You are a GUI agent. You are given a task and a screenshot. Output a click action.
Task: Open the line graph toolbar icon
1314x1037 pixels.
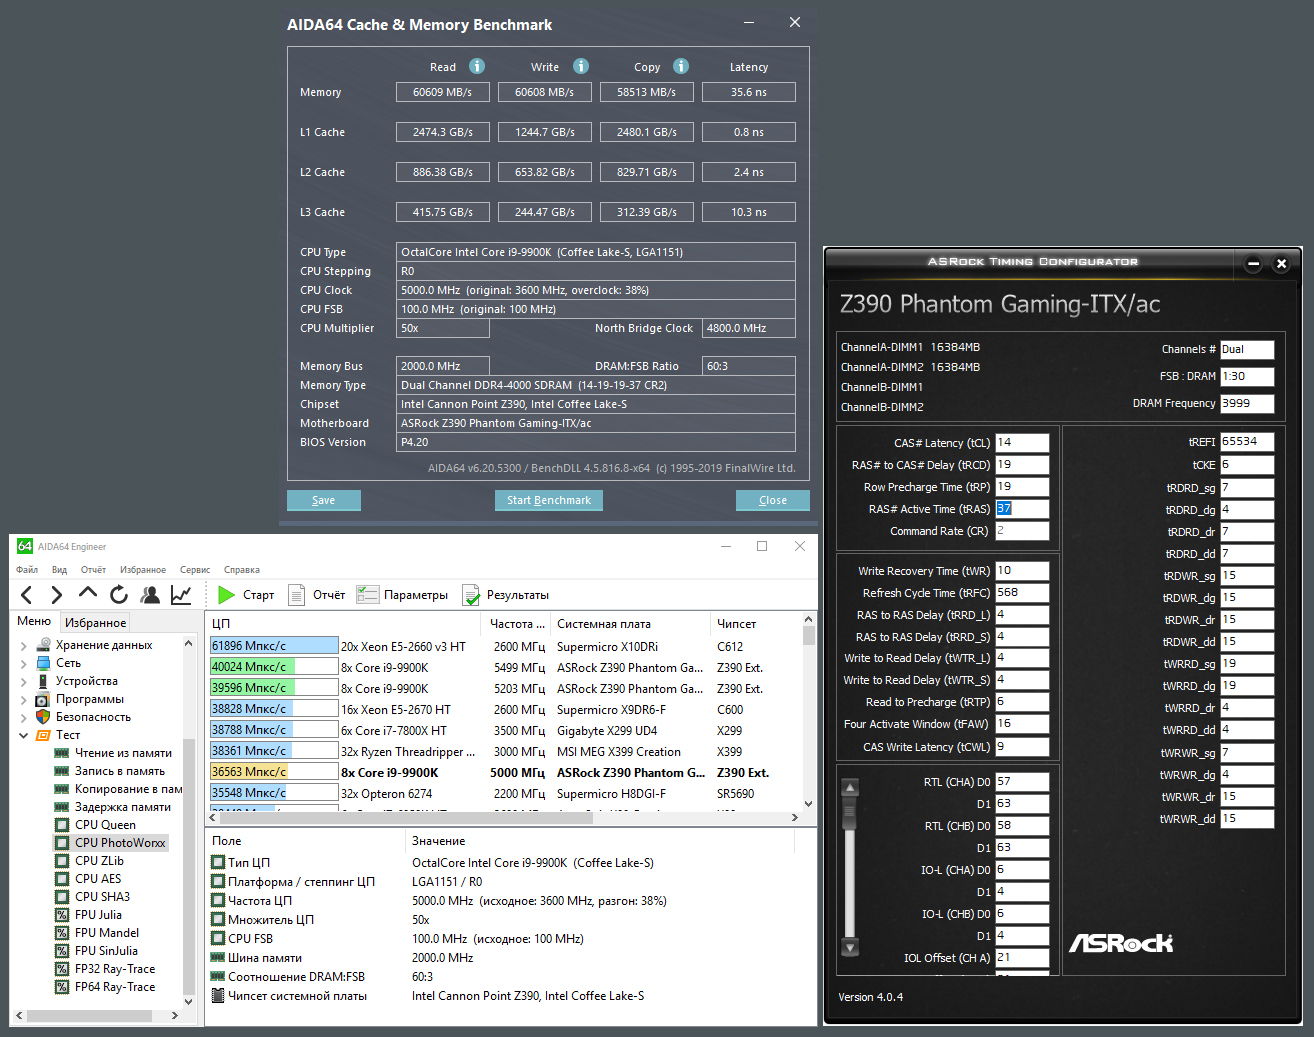click(x=181, y=595)
